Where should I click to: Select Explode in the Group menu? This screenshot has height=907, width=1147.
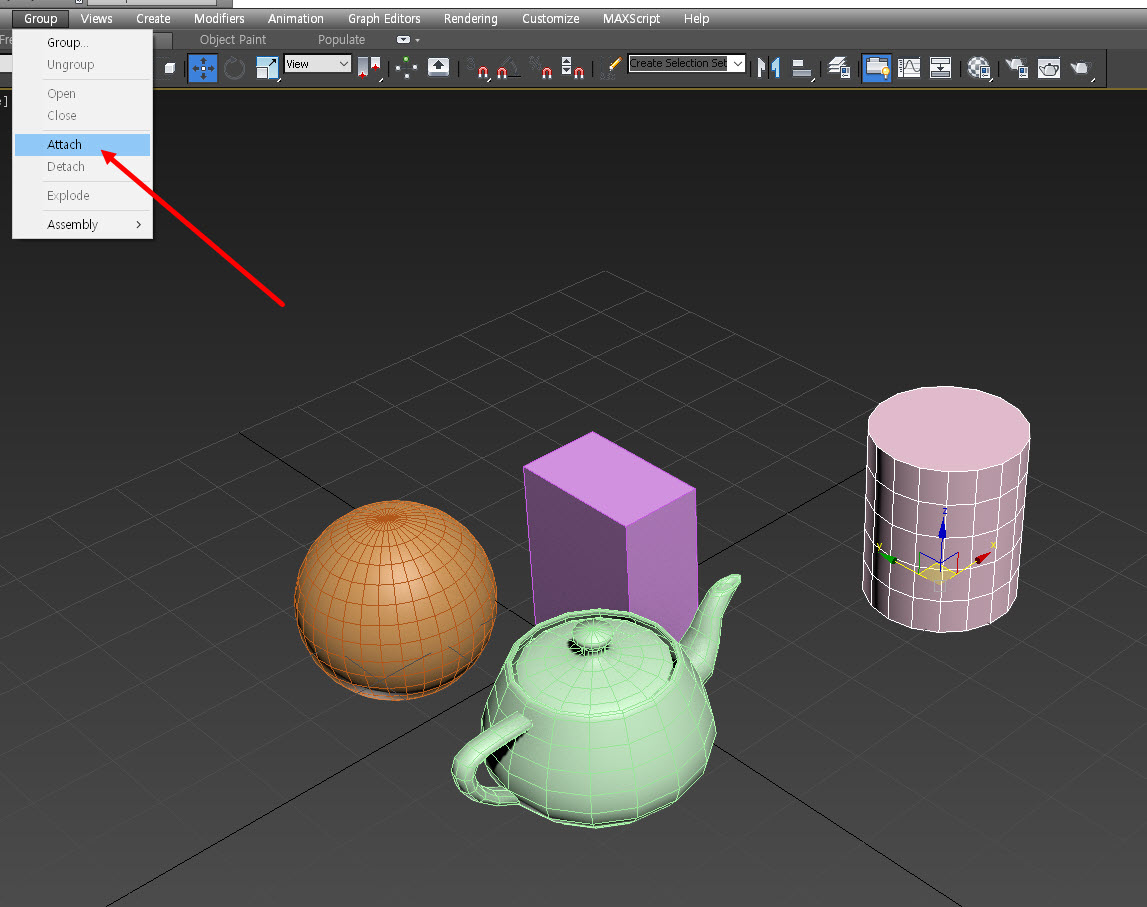[x=82, y=195]
